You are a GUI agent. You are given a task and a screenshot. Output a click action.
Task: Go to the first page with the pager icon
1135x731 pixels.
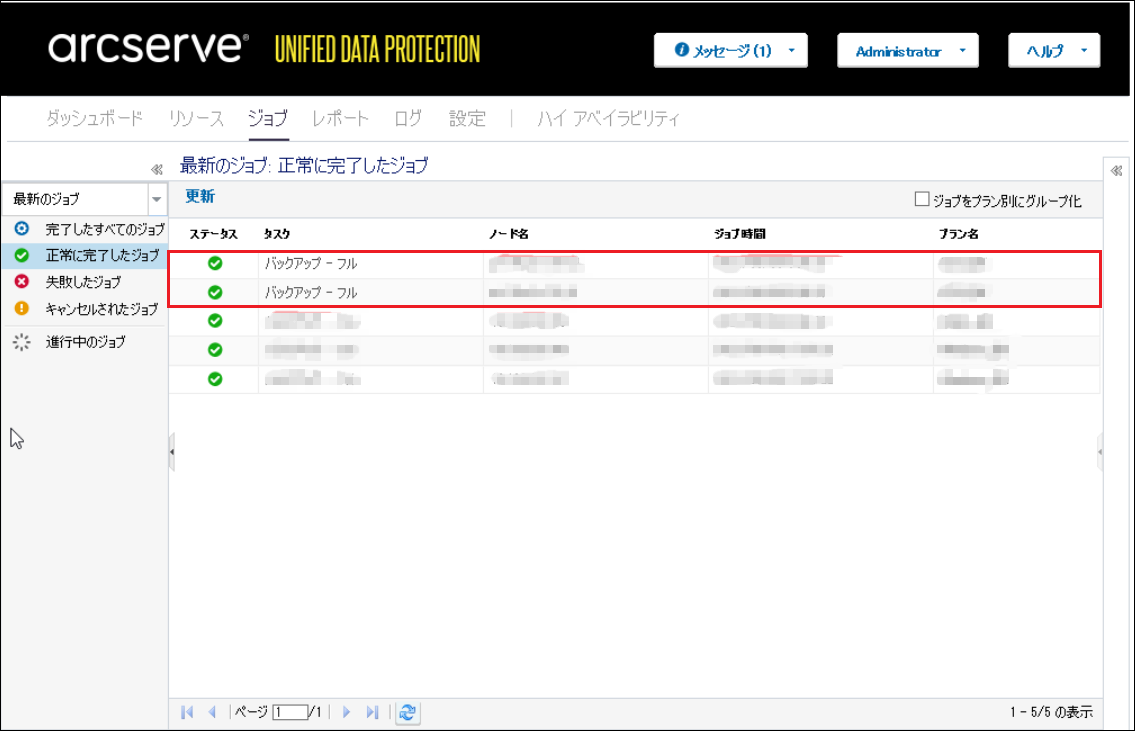187,712
